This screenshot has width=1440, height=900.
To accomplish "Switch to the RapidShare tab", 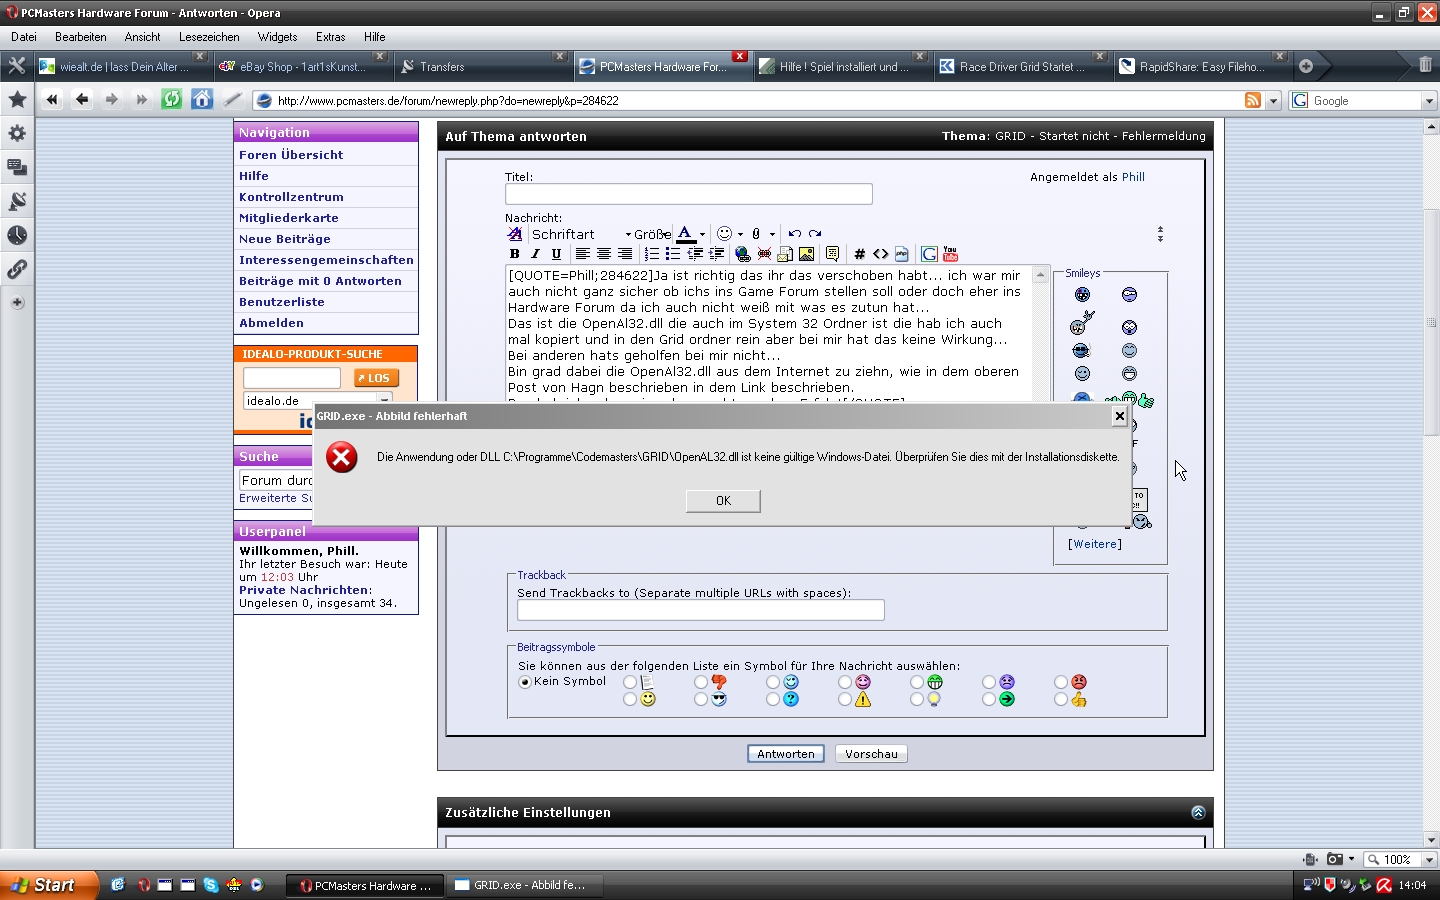I will pyautogui.click(x=1202, y=67).
